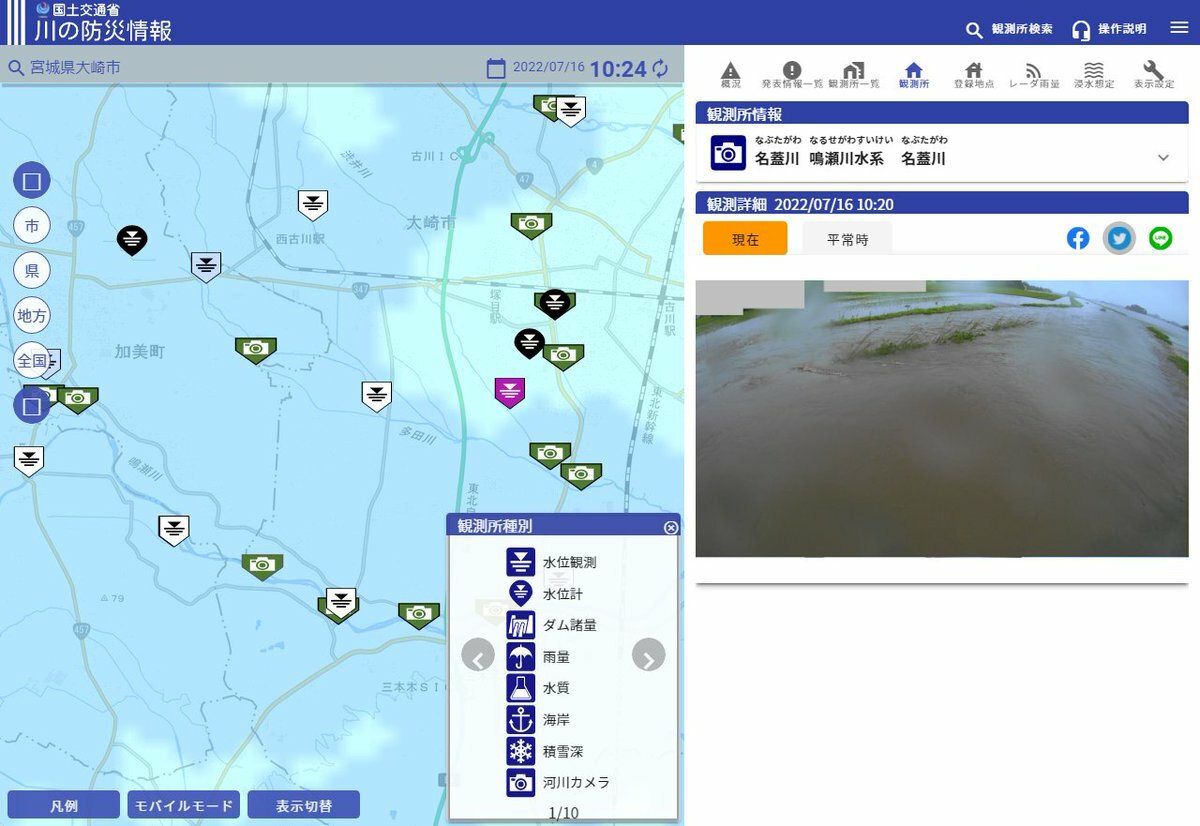Image resolution: width=1200 pixels, height=826 pixels.
Task: Click the 水位計 legend icon
Action: pyautogui.click(x=521, y=593)
